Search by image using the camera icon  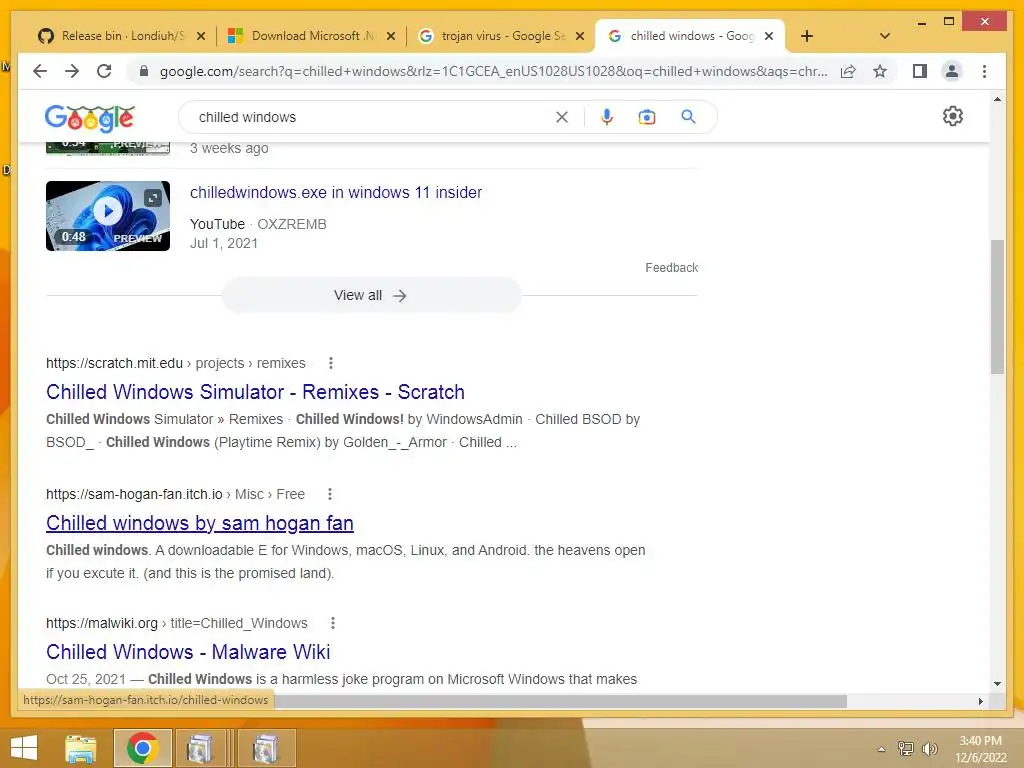pos(647,117)
